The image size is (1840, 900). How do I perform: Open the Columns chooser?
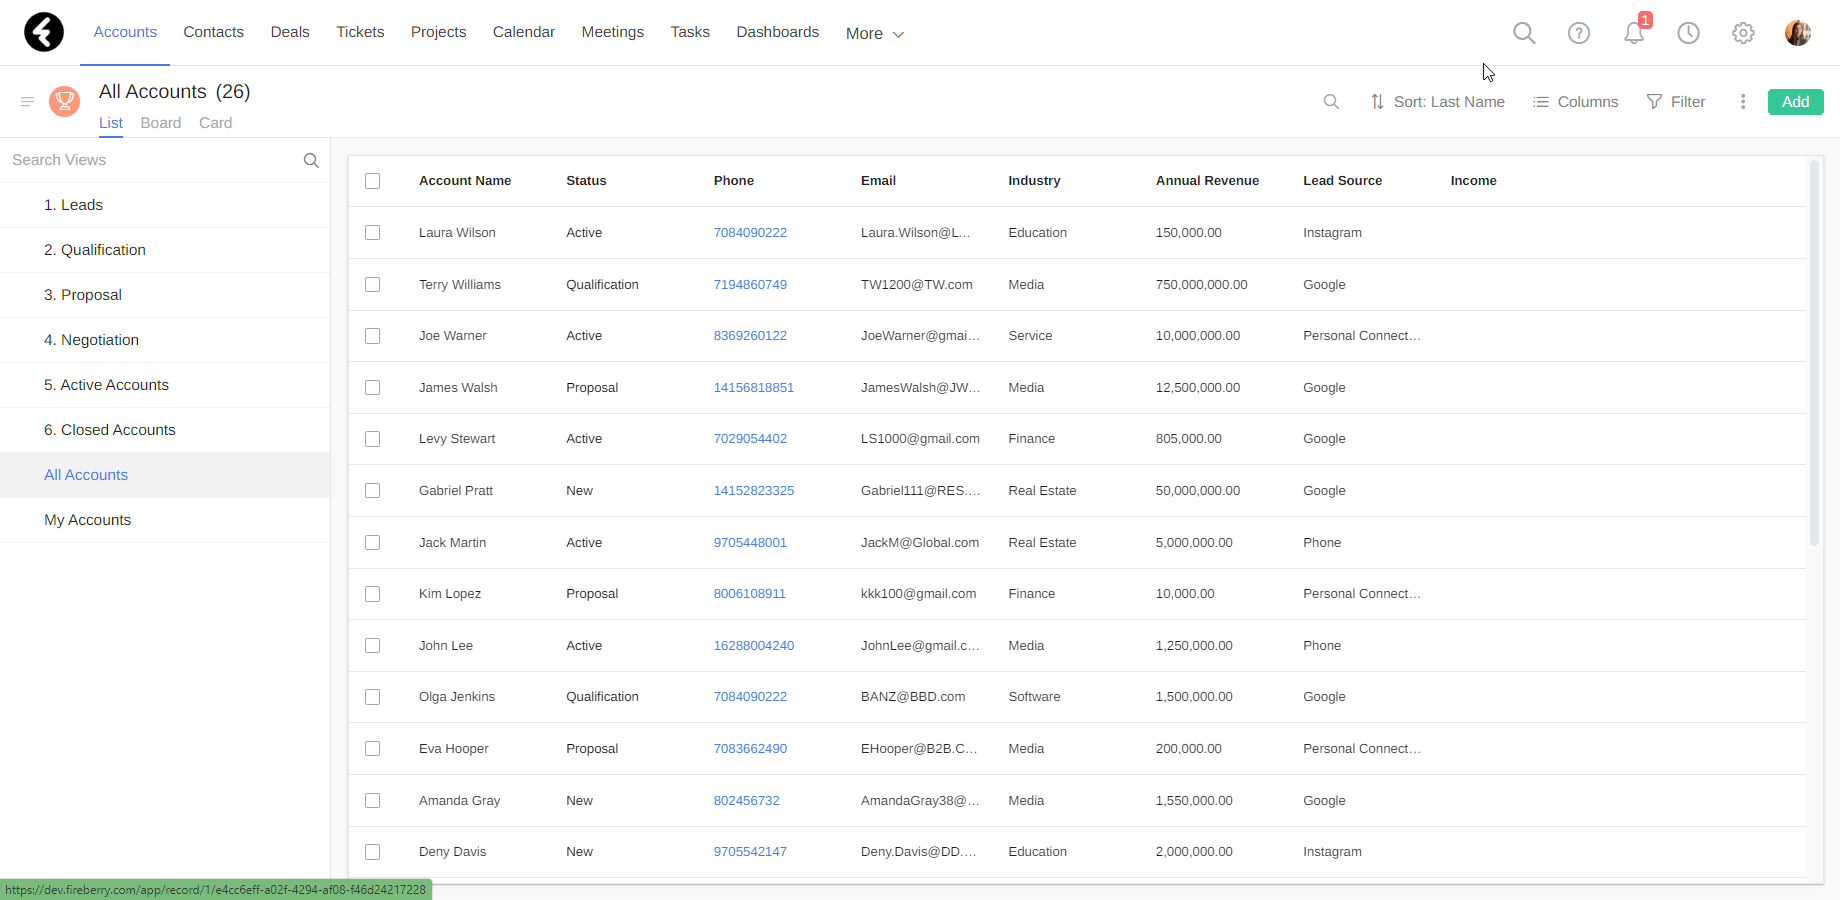[1576, 102]
